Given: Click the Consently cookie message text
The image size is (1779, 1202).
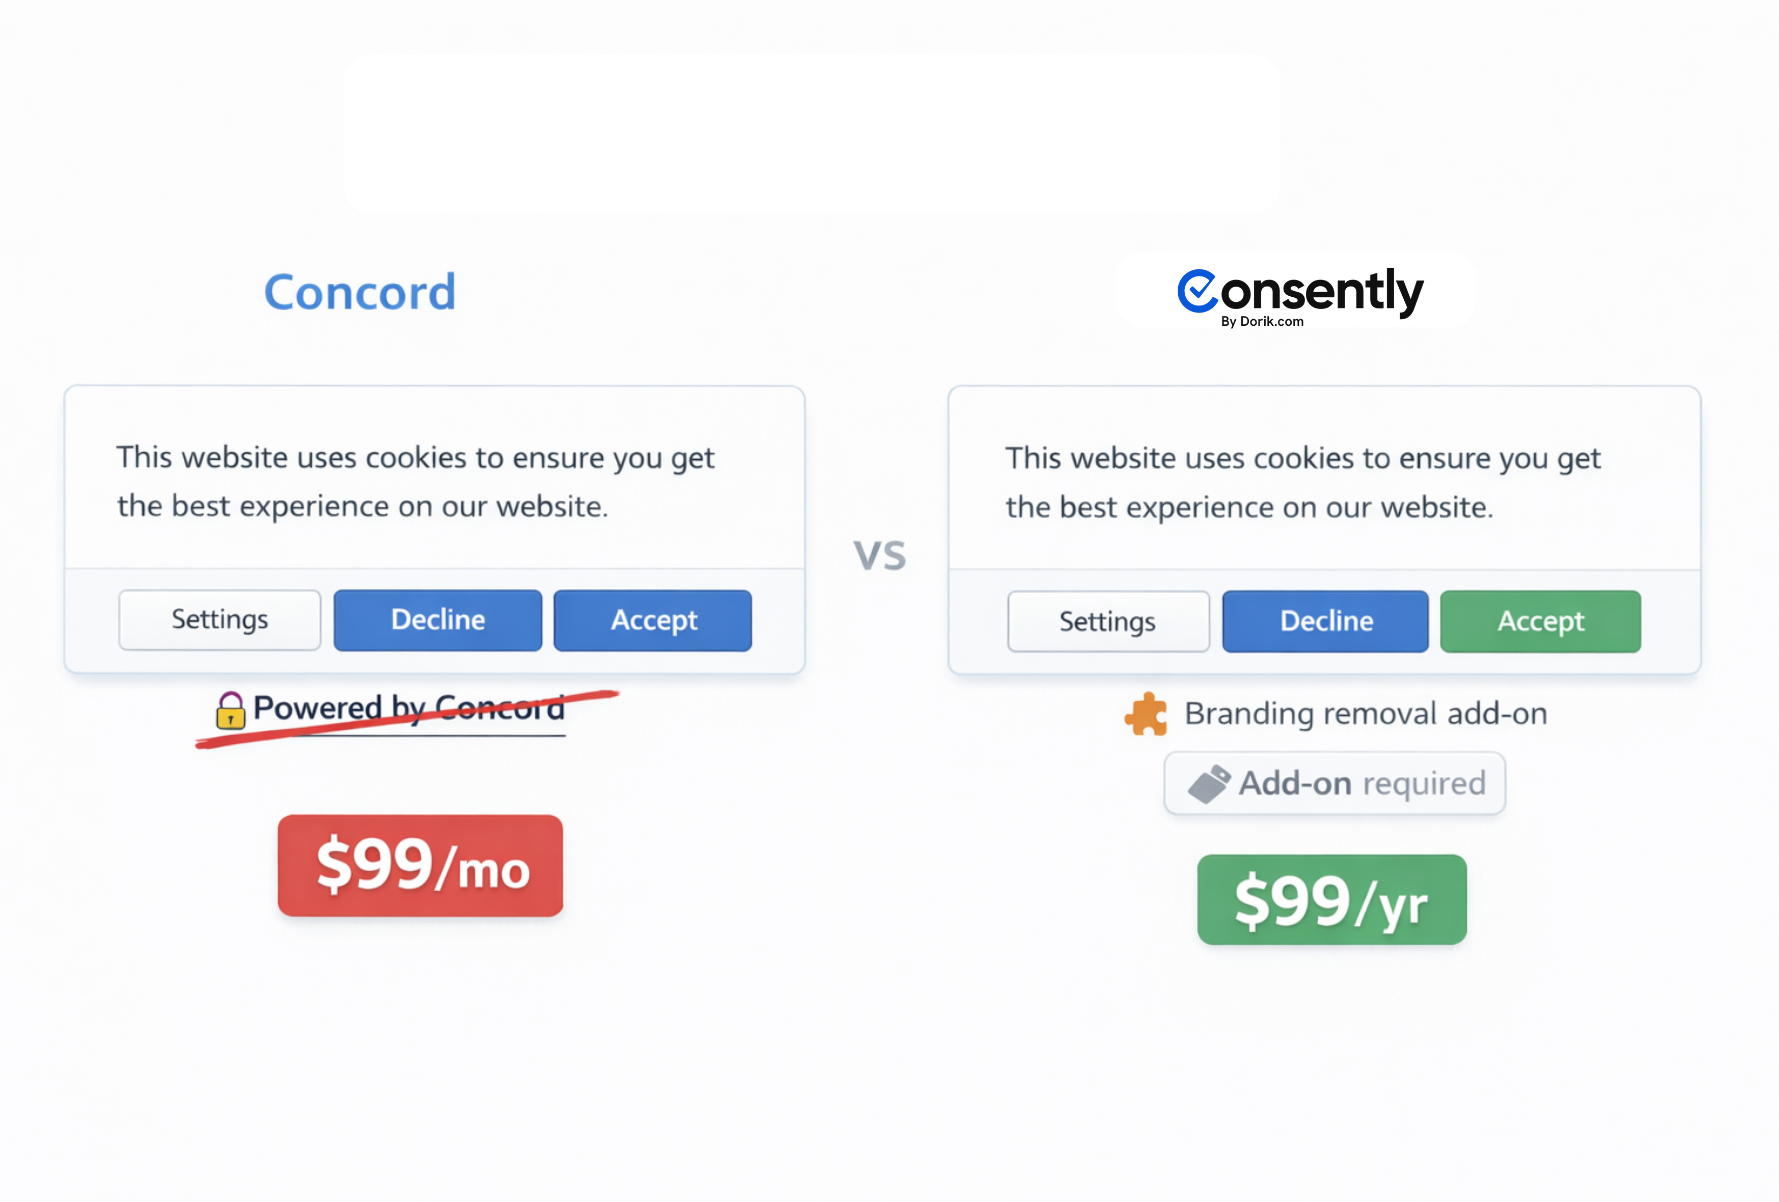Looking at the screenshot, I should (1302, 483).
